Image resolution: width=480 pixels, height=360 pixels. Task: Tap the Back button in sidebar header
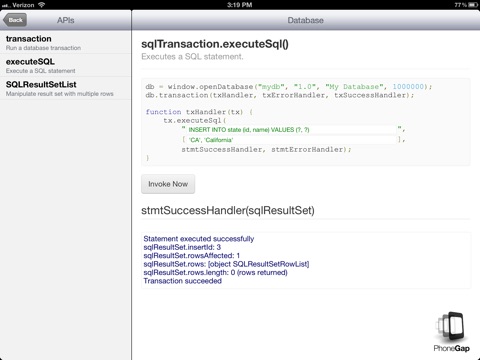15,20
